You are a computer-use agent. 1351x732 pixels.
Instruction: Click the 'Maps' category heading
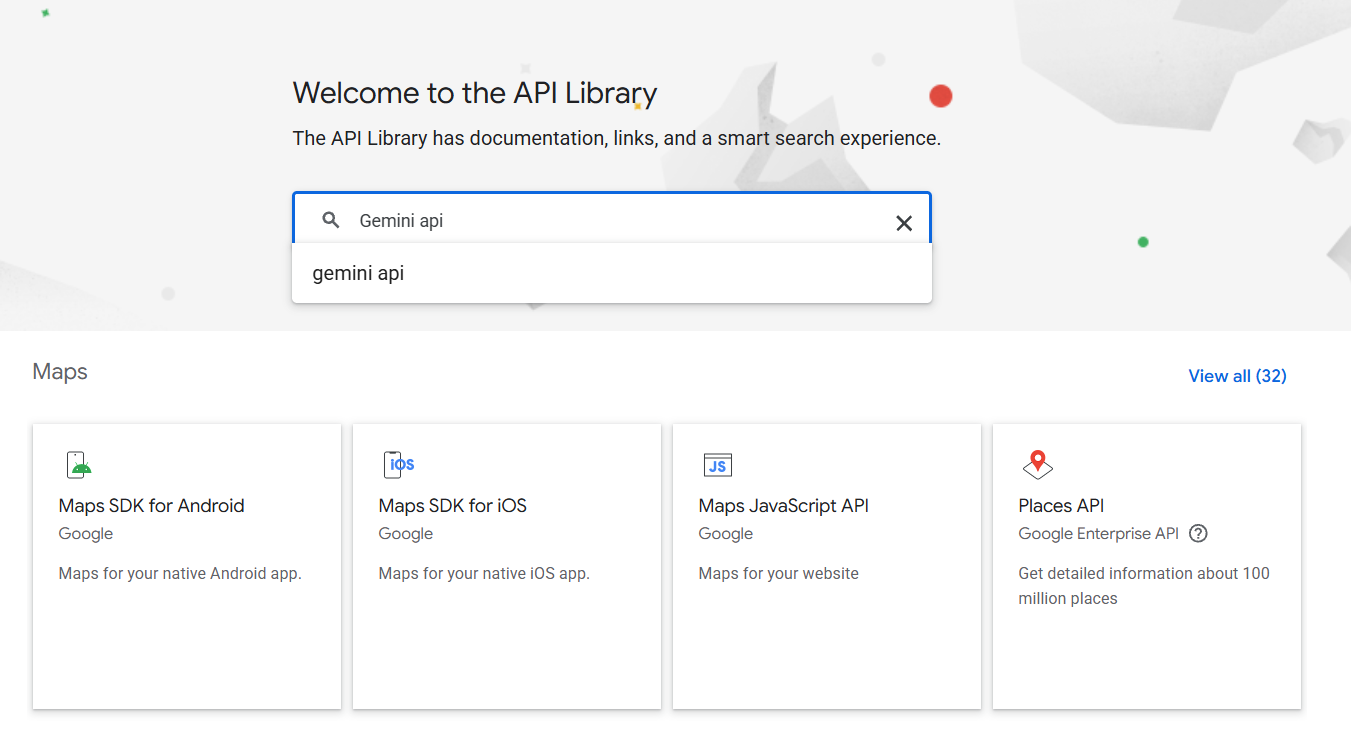[x=60, y=372]
